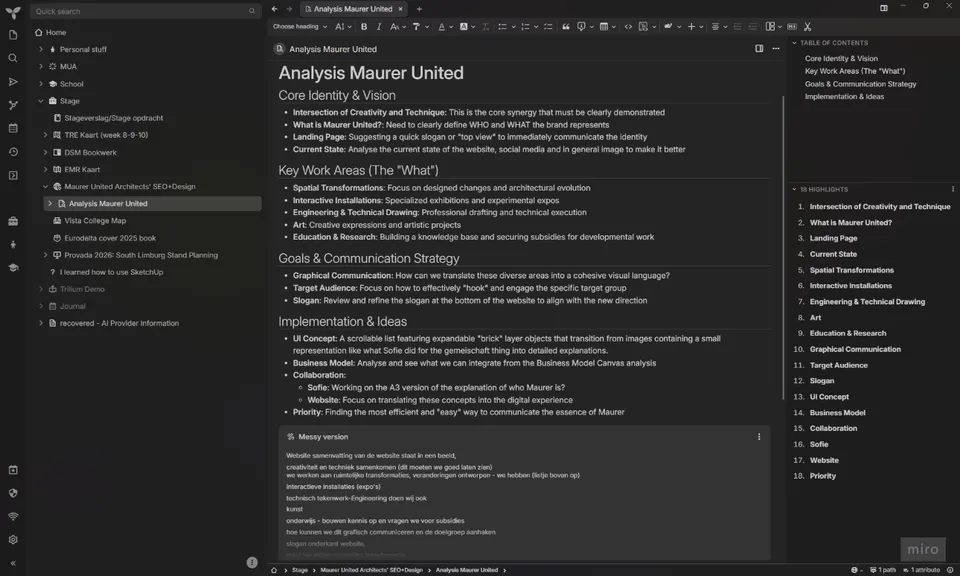Click the 1 attribute status bar entry

(x=921, y=570)
